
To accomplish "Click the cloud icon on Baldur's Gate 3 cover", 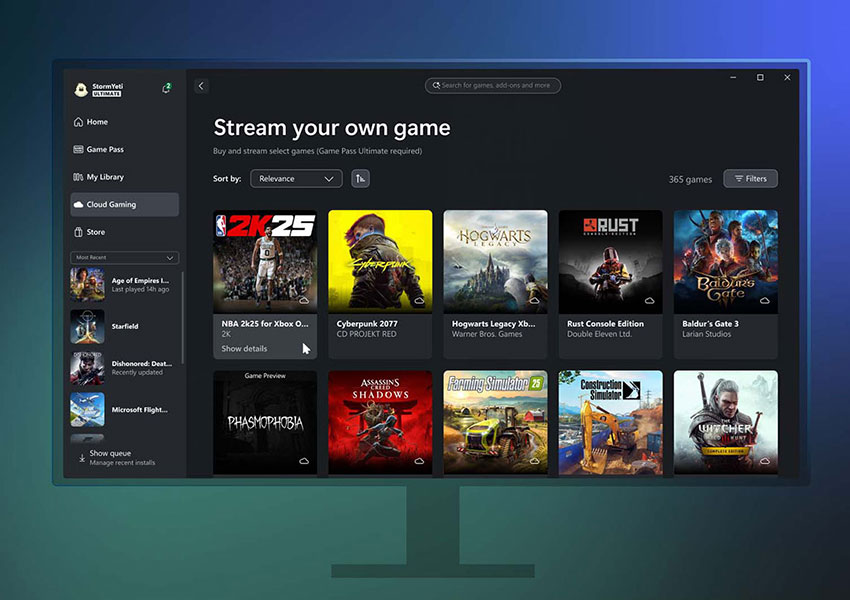I will pos(764,300).
